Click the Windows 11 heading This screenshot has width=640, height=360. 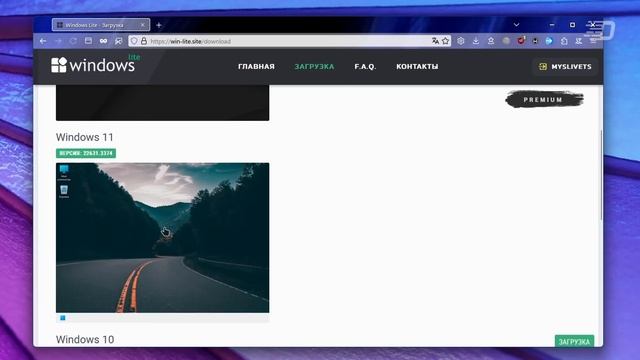[x=84, y=137]
